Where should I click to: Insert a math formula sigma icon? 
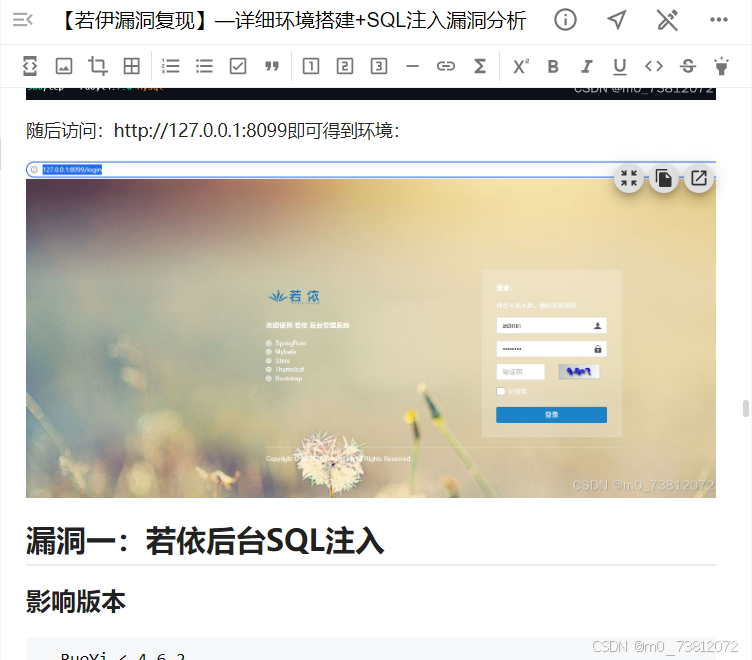[x=480, y=66]
